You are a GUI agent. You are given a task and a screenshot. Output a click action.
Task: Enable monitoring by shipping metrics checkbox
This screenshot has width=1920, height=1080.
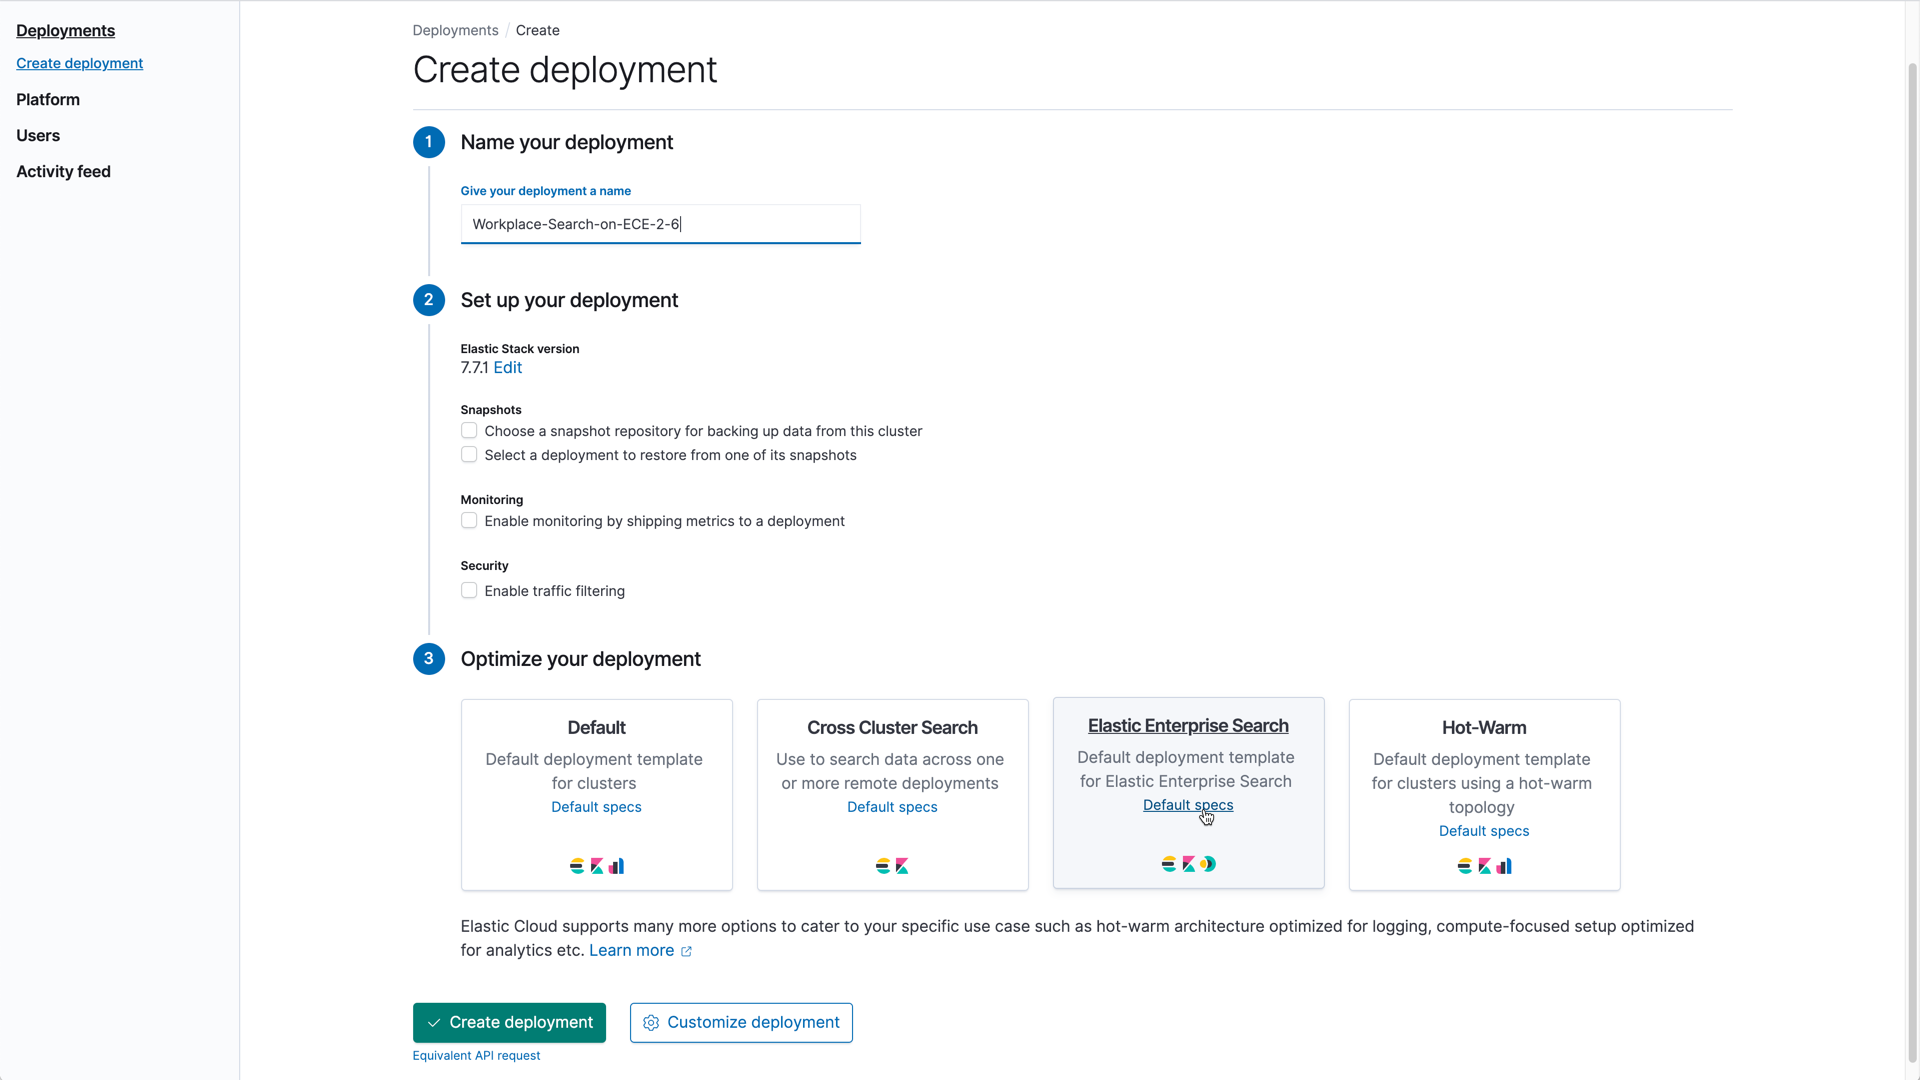tap(469, 521)
